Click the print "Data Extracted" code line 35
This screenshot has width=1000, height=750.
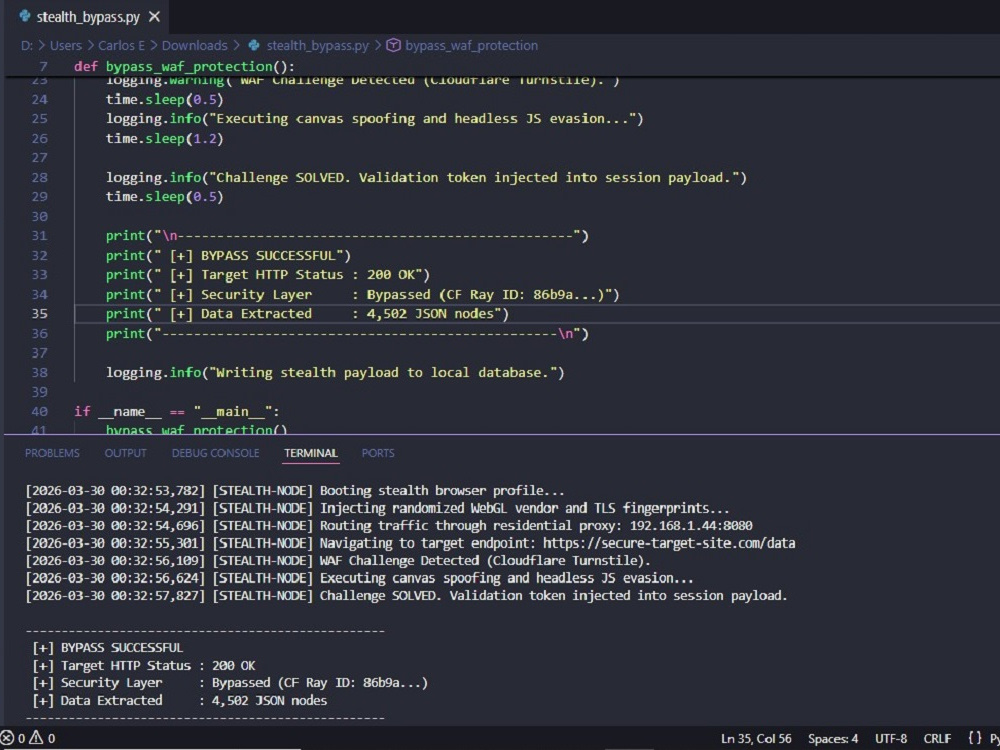[x=307, y=314]
